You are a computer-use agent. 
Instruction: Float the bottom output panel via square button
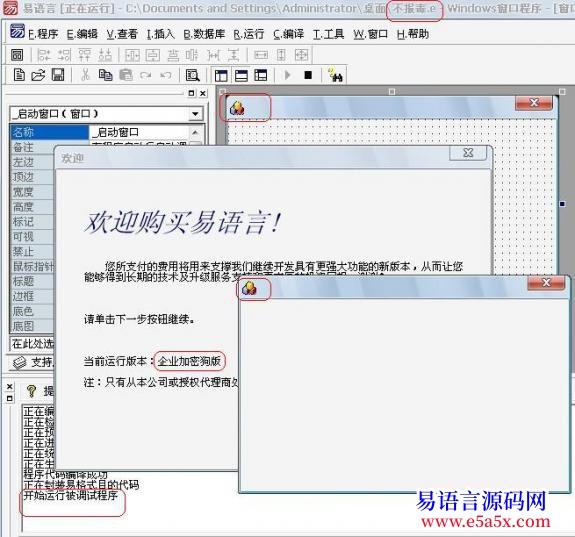pos(10,398)
